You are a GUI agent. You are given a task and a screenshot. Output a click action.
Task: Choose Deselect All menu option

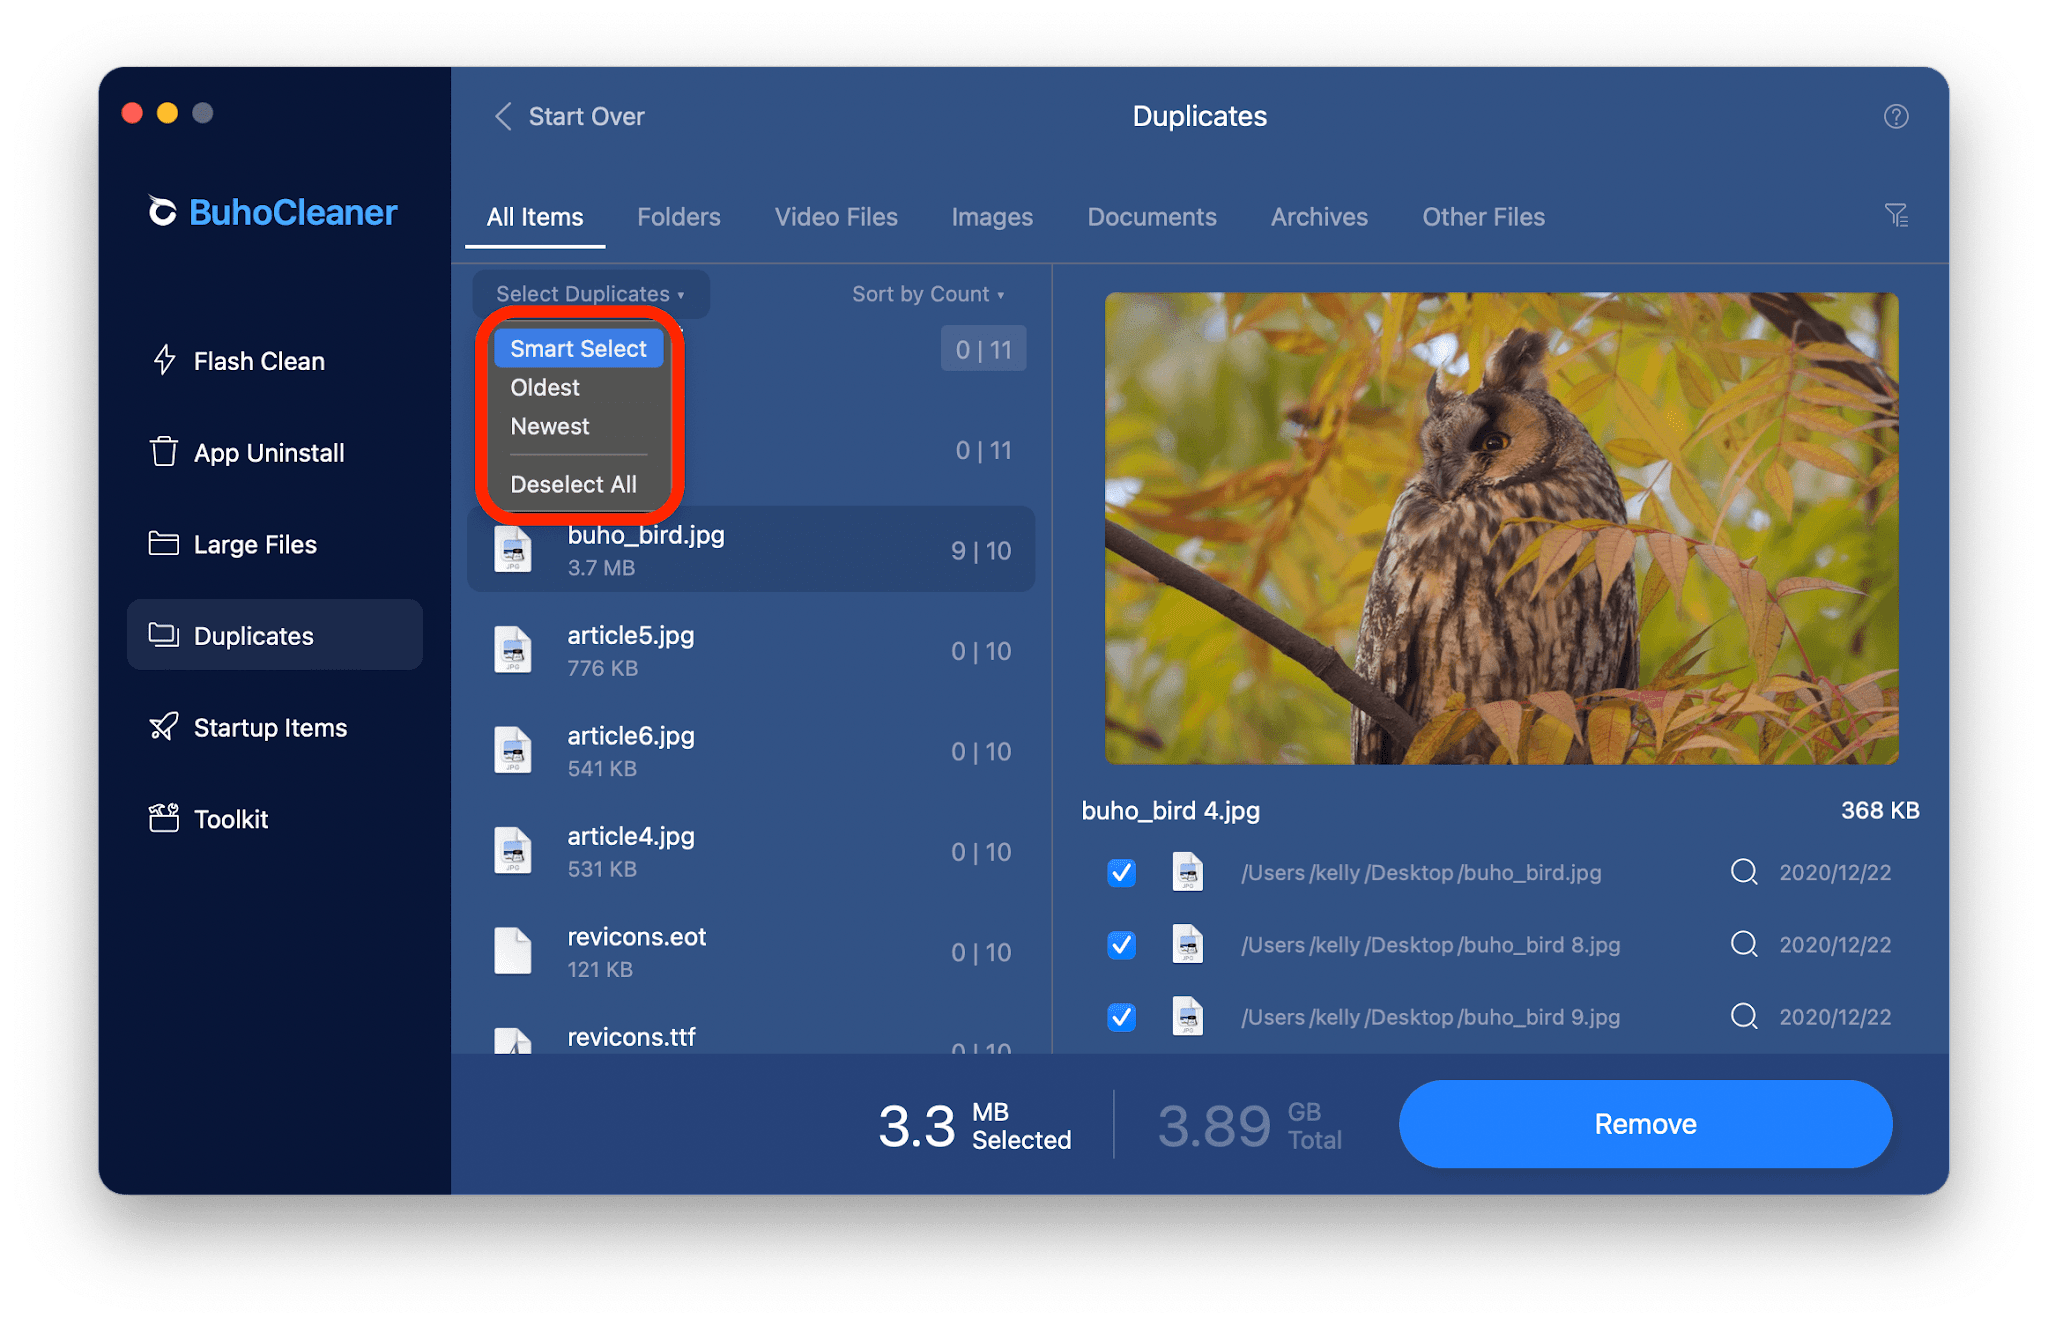click(573, 485)
